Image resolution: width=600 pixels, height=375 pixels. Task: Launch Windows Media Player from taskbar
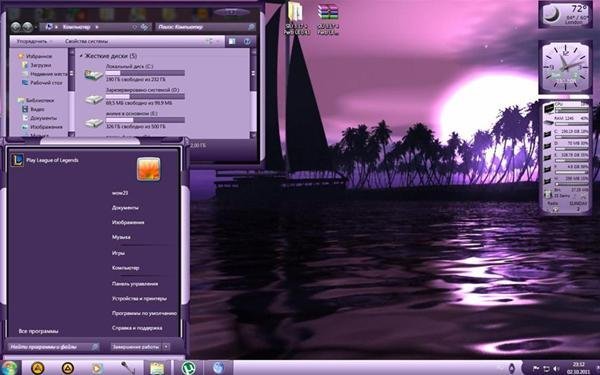tap(97, 368)
